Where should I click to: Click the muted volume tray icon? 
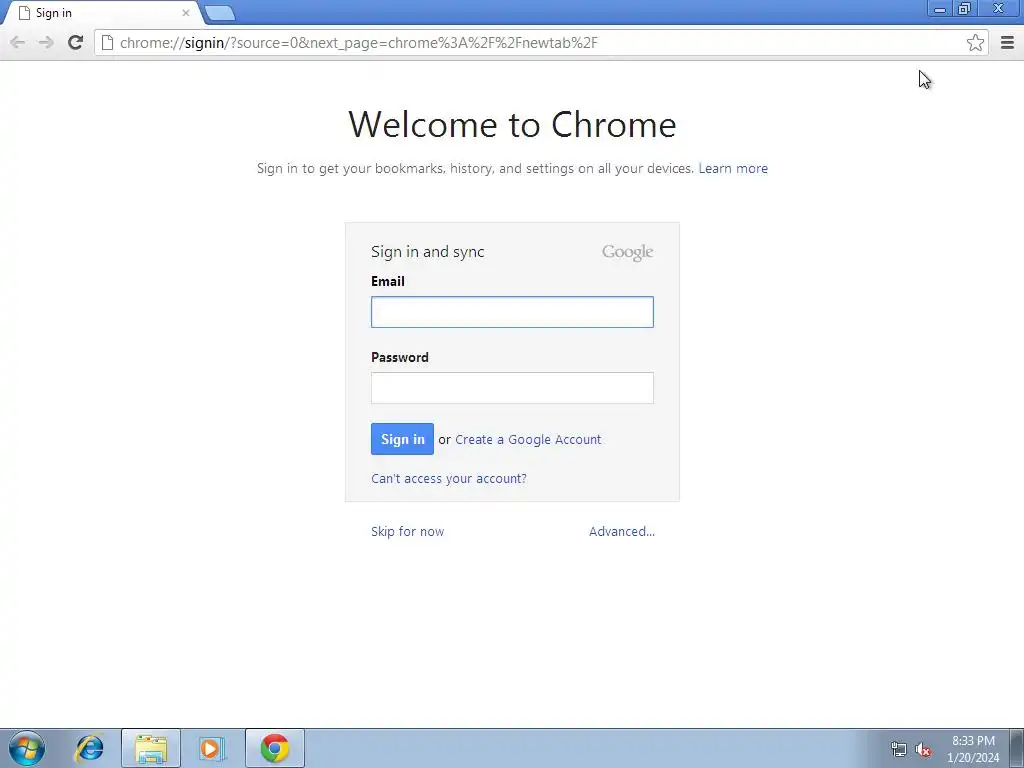tap(923, 749)
